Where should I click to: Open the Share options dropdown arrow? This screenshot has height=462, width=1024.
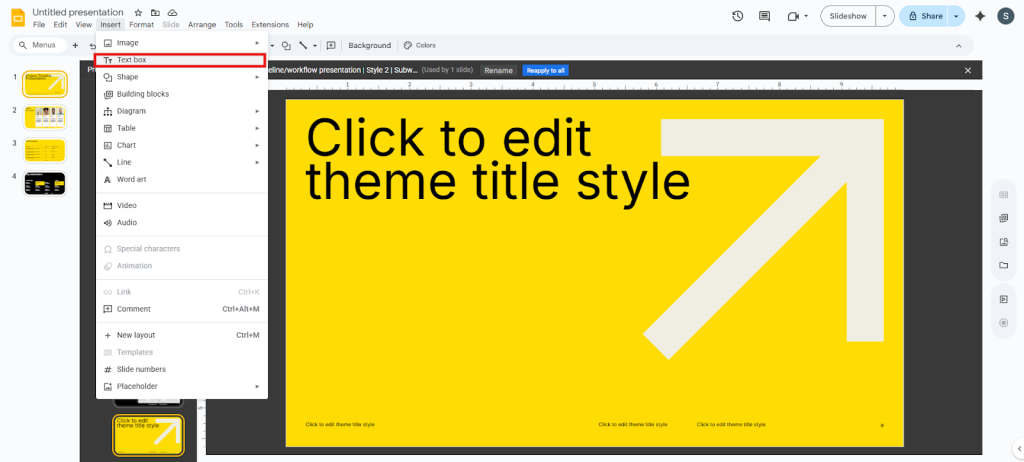click(x=956, y=16)
